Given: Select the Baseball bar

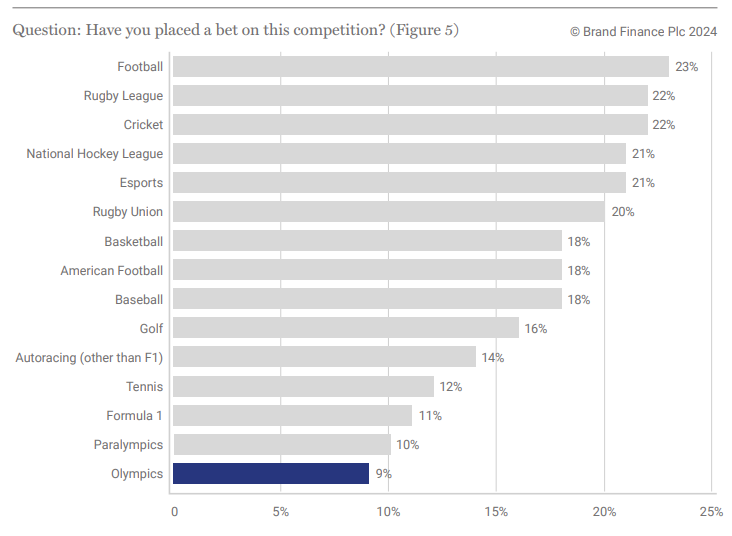Looking at the screenshot, I should tap(367, 299).
